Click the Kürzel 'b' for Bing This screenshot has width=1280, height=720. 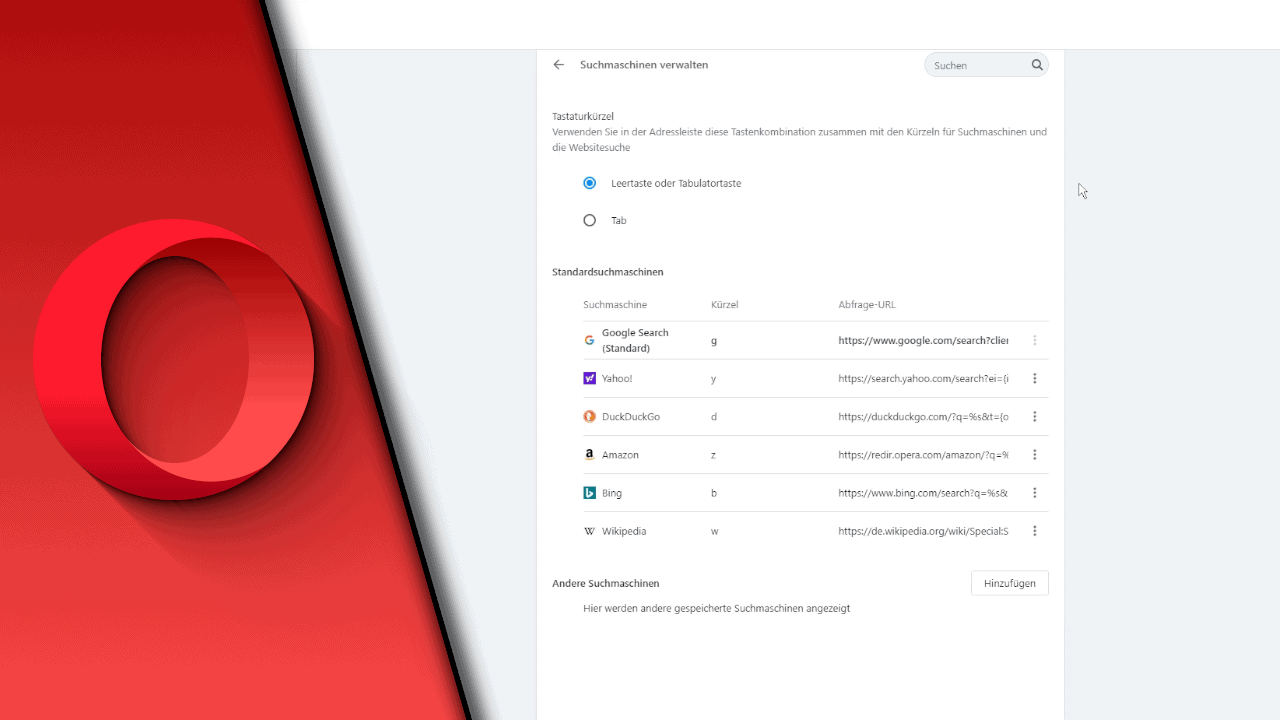[714, 493]
